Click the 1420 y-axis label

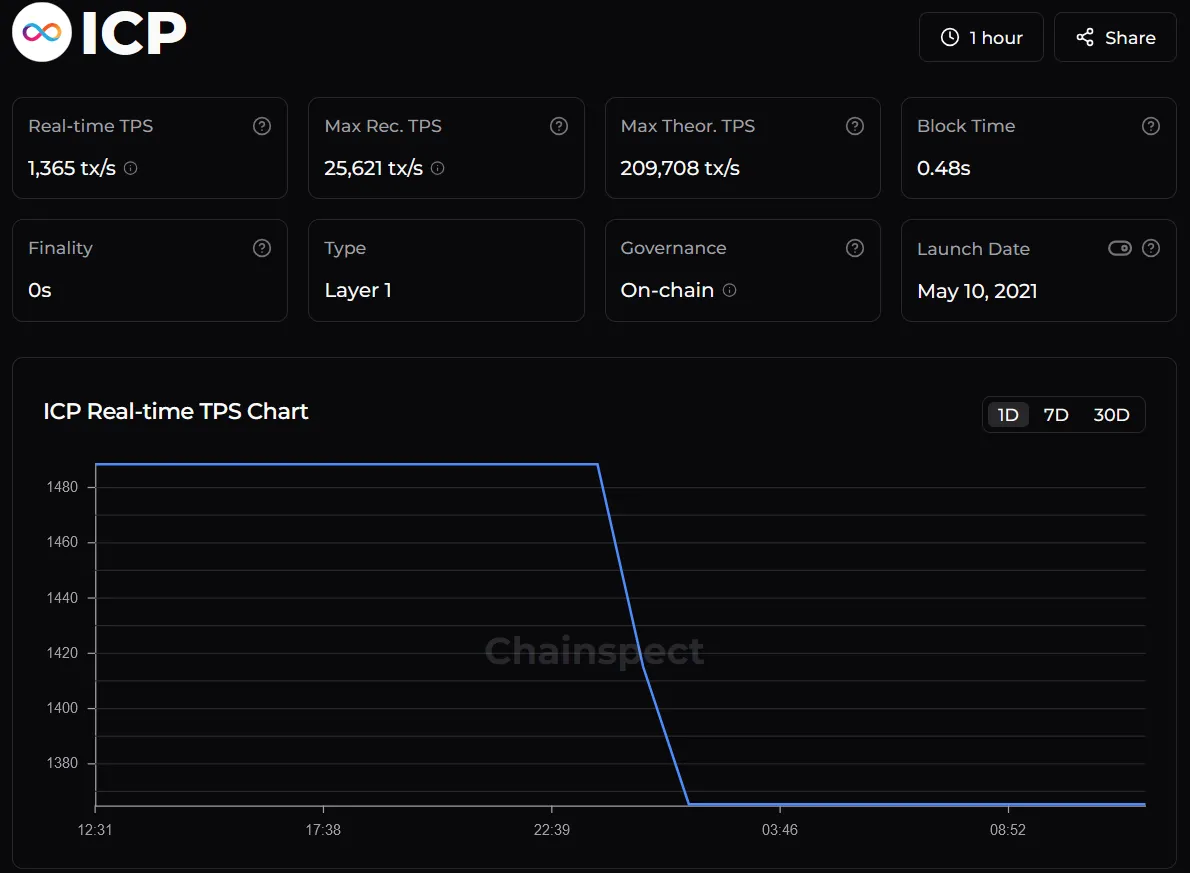point(62,653)
